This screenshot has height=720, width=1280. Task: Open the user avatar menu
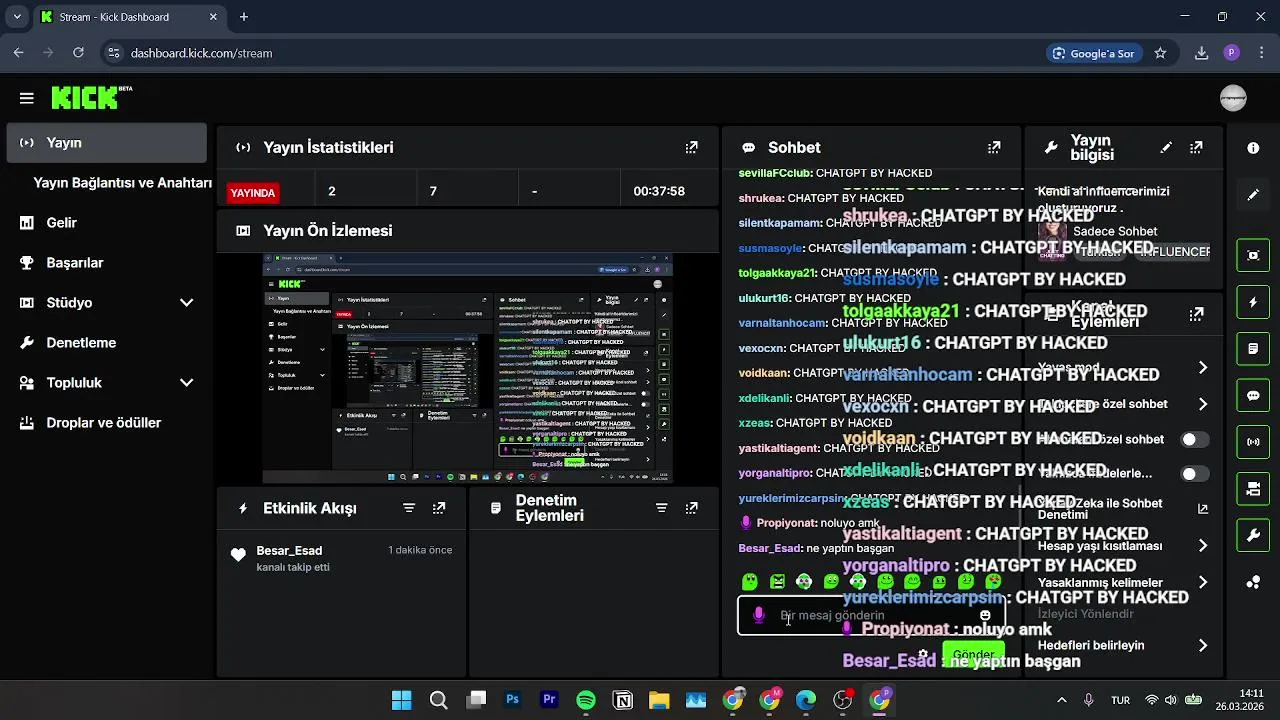(x=1233, y=98)
